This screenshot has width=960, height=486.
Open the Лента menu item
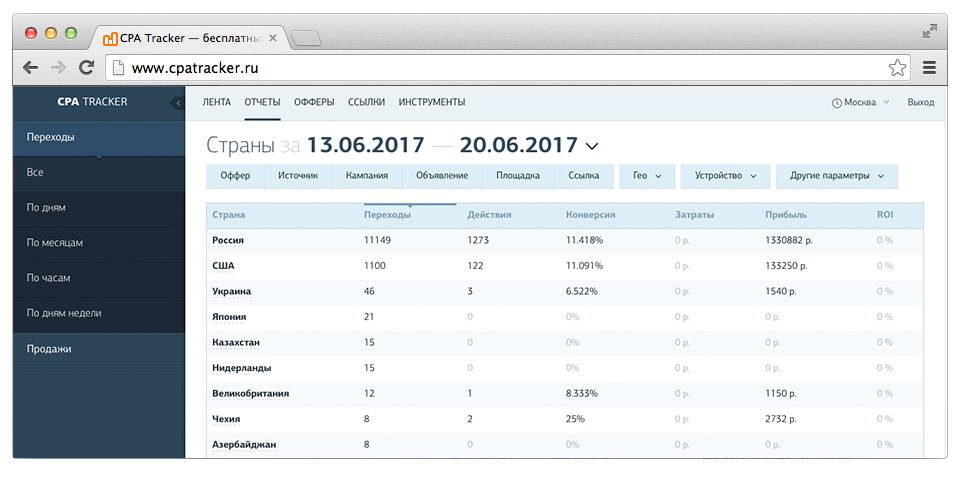(217, 102)
